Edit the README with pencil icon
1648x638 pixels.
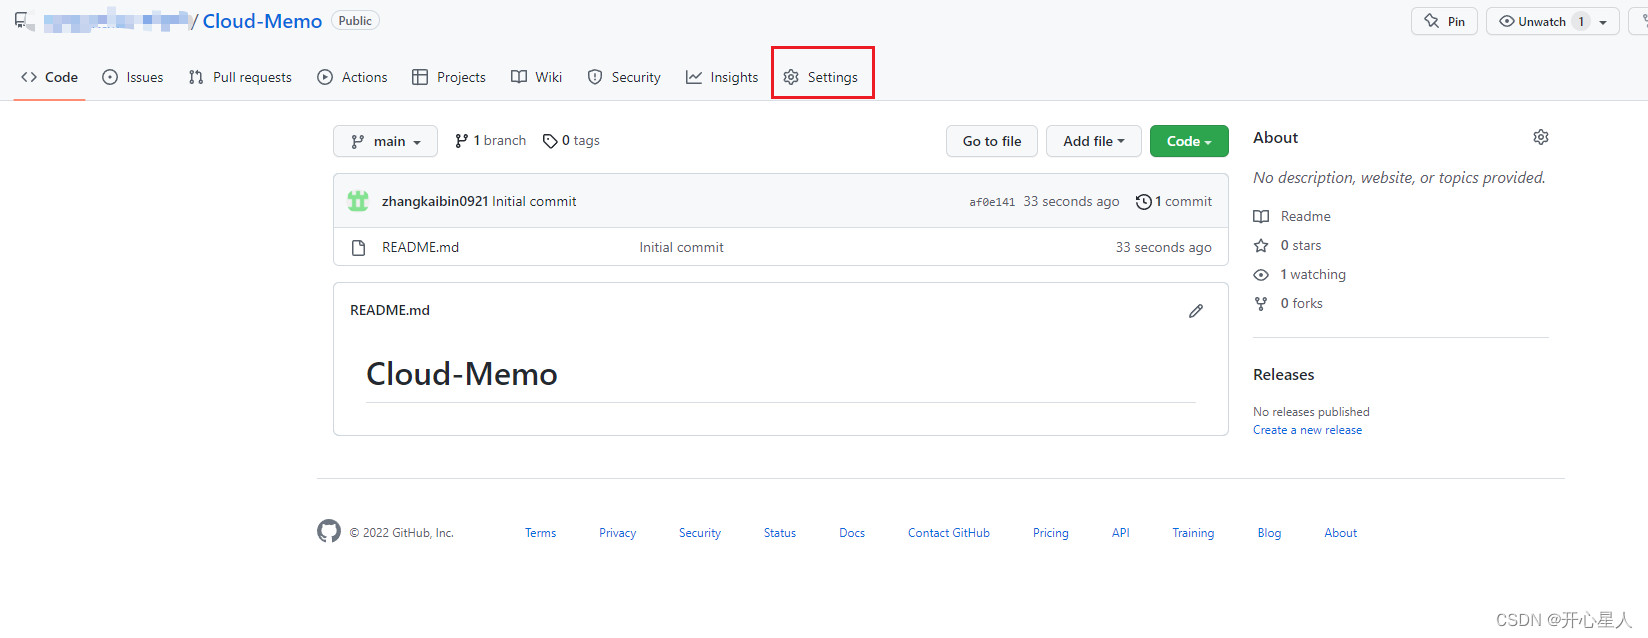tap(1196, 311)
